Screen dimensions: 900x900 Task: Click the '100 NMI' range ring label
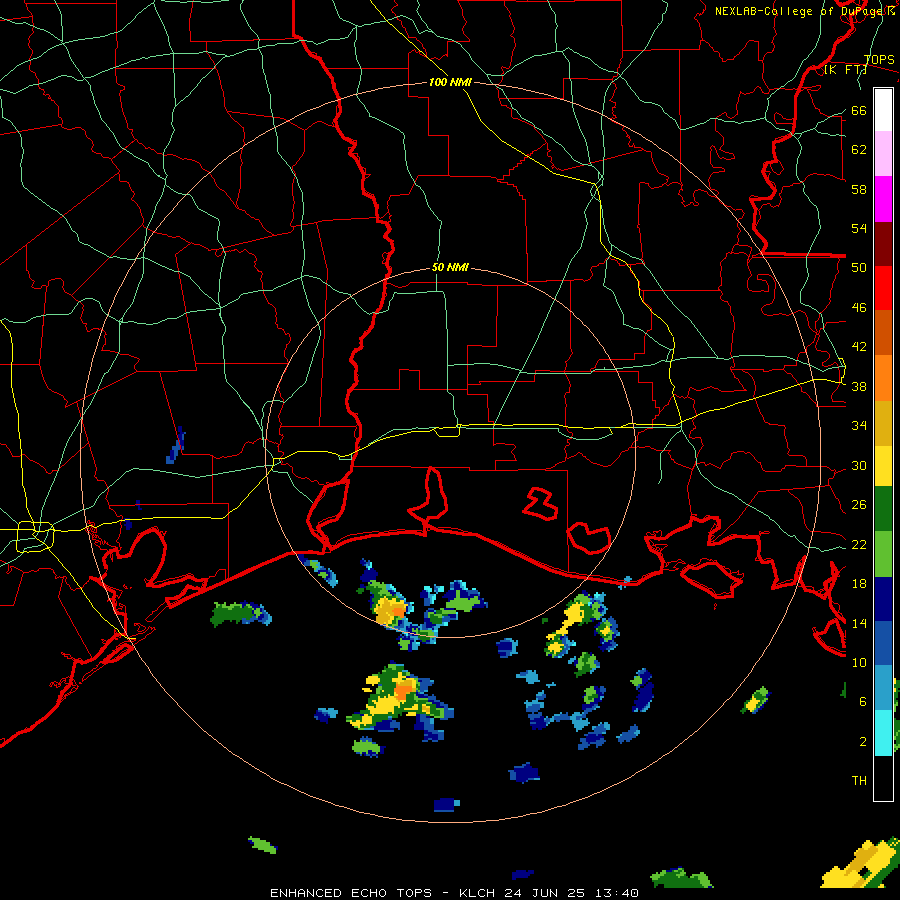point(450,82)
